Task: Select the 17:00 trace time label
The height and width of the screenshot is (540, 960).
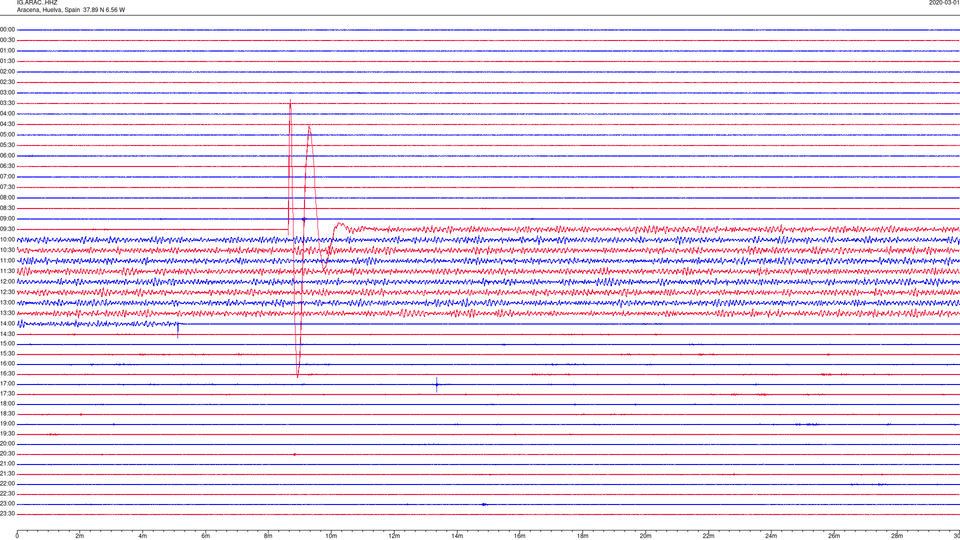Action: pyautogui.click(x=7, y=384)
